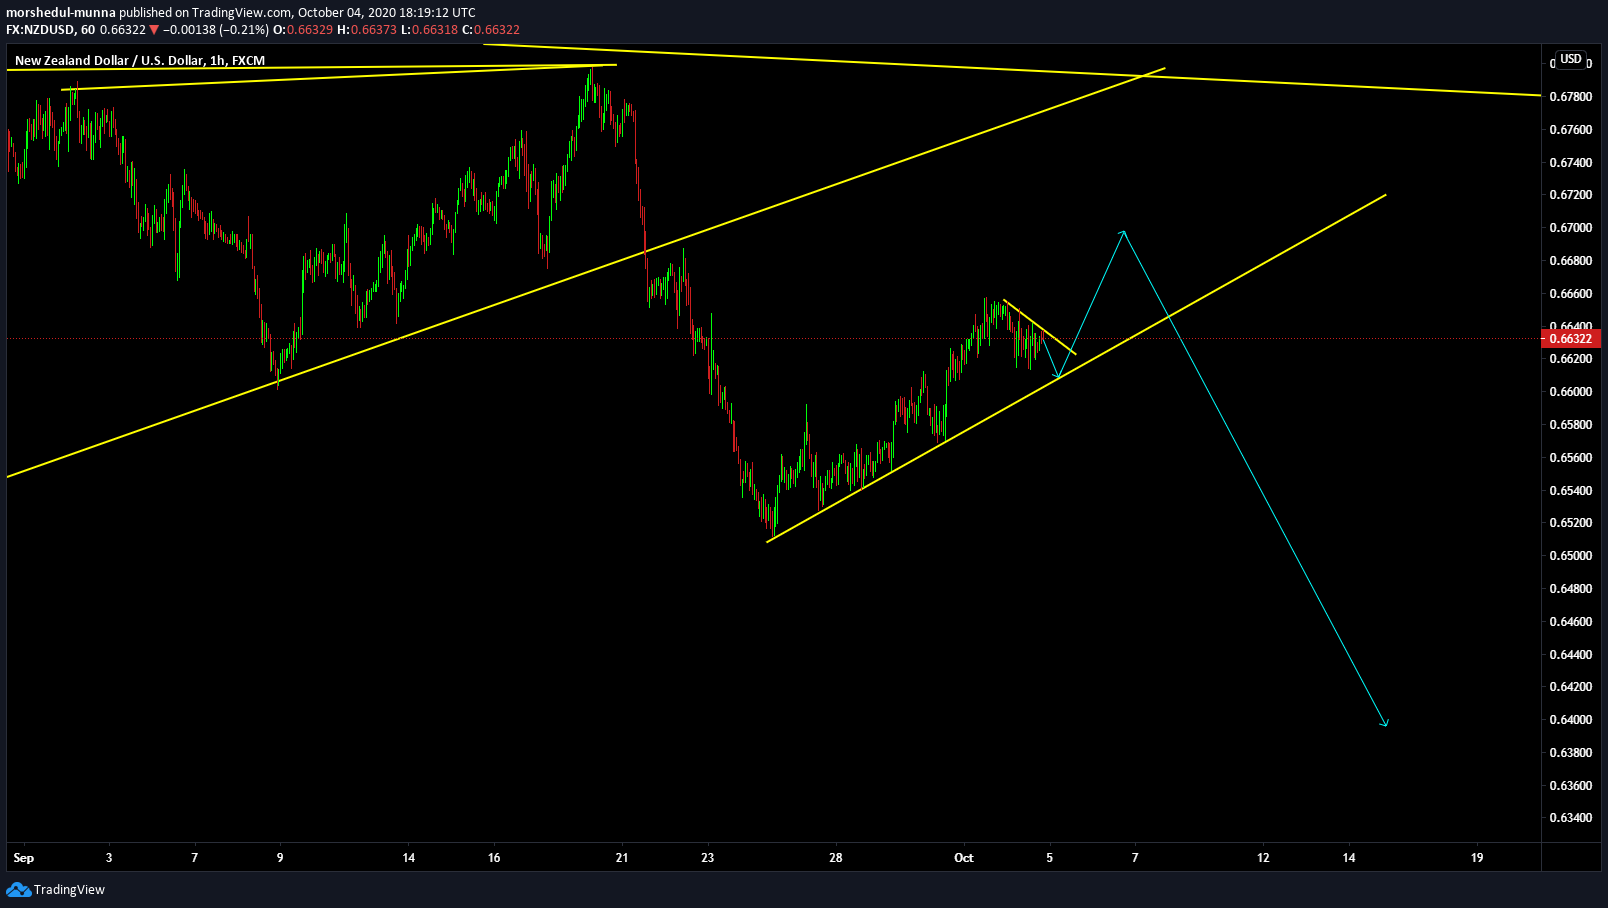This screenshot has height=908, width=1608.
Task: Click the 0.63800 price axis label
Action: tap(1570, 753)
